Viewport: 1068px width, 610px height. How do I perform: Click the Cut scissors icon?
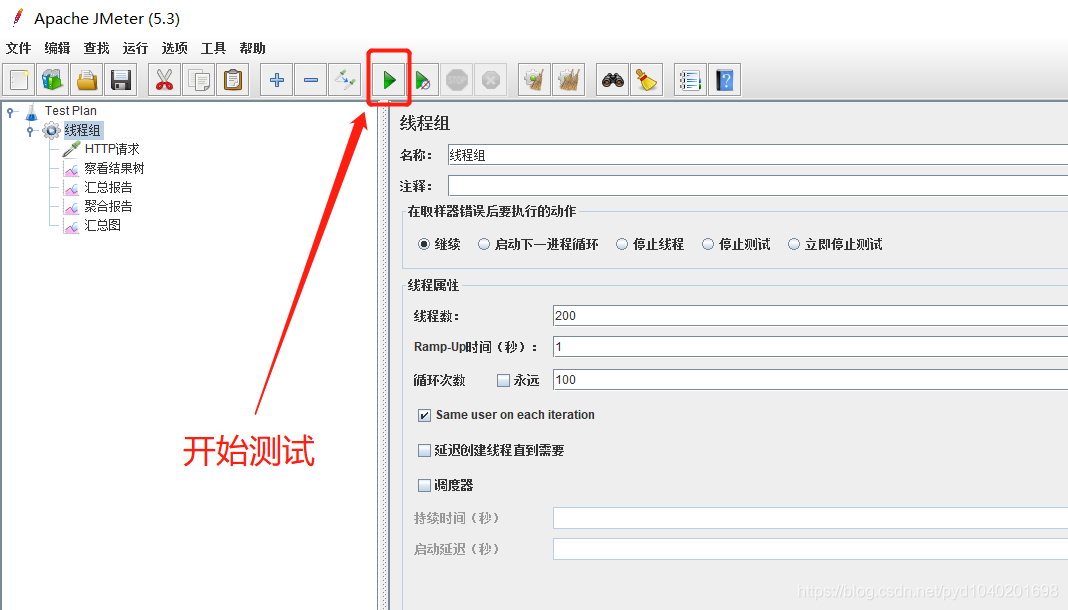(164, 80)
